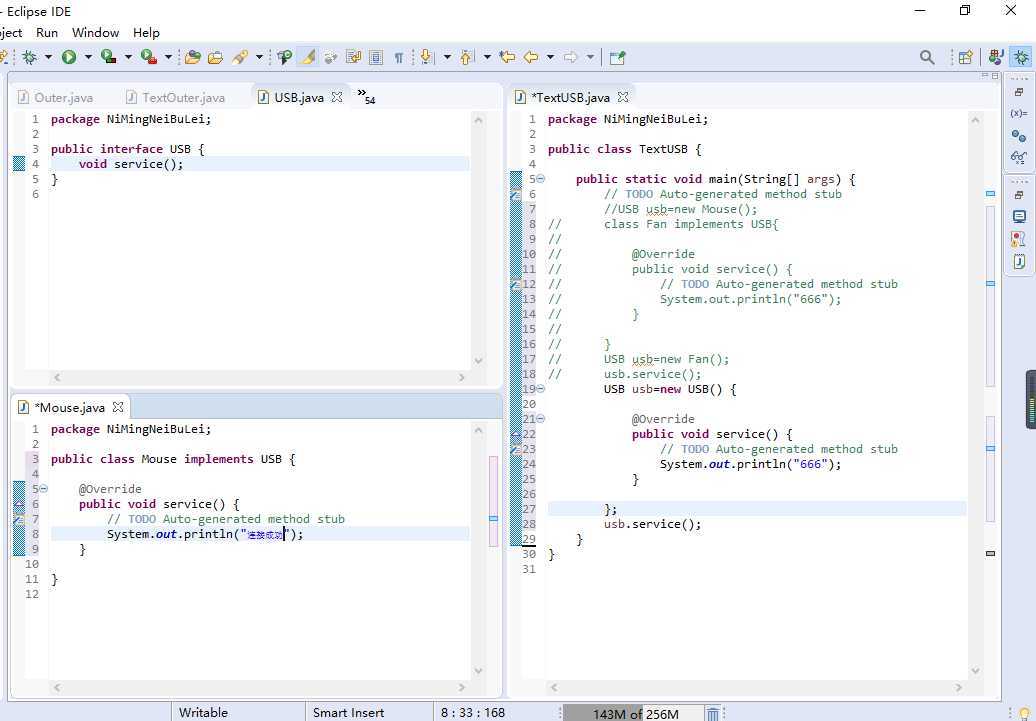Viewport: 1036px width, 721px height.
Task: Click the magnifier Quick Access search icon
Action: pyautogui.click(x=927, y=57)
